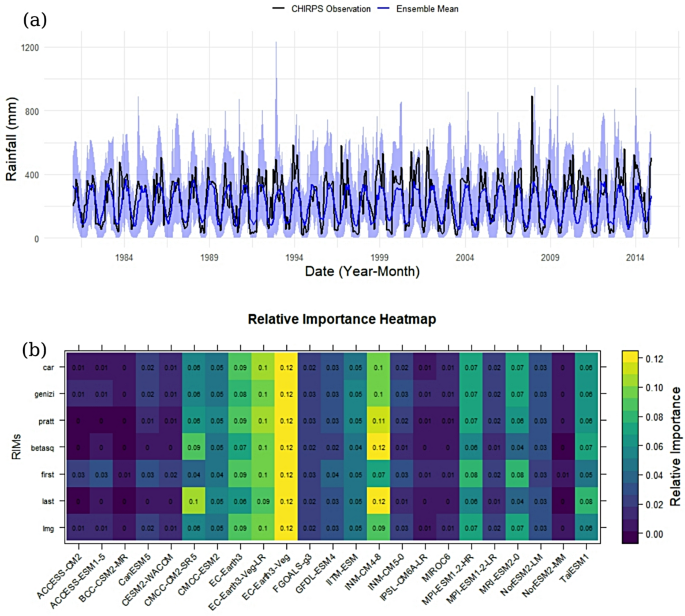
Task: Click the 1999 tick on date axis
Action: coord(380,257)
